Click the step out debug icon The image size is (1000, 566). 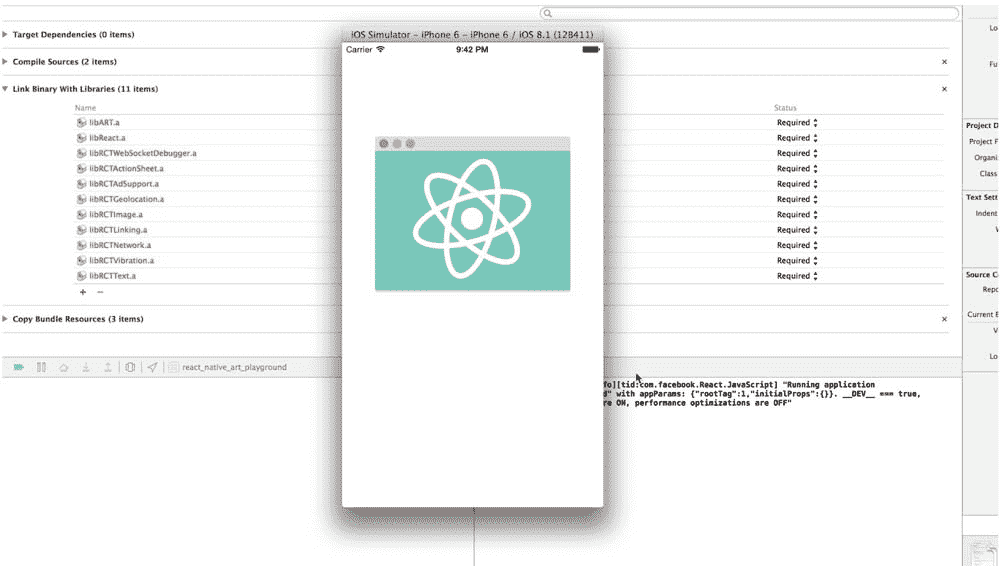(108, 367)
